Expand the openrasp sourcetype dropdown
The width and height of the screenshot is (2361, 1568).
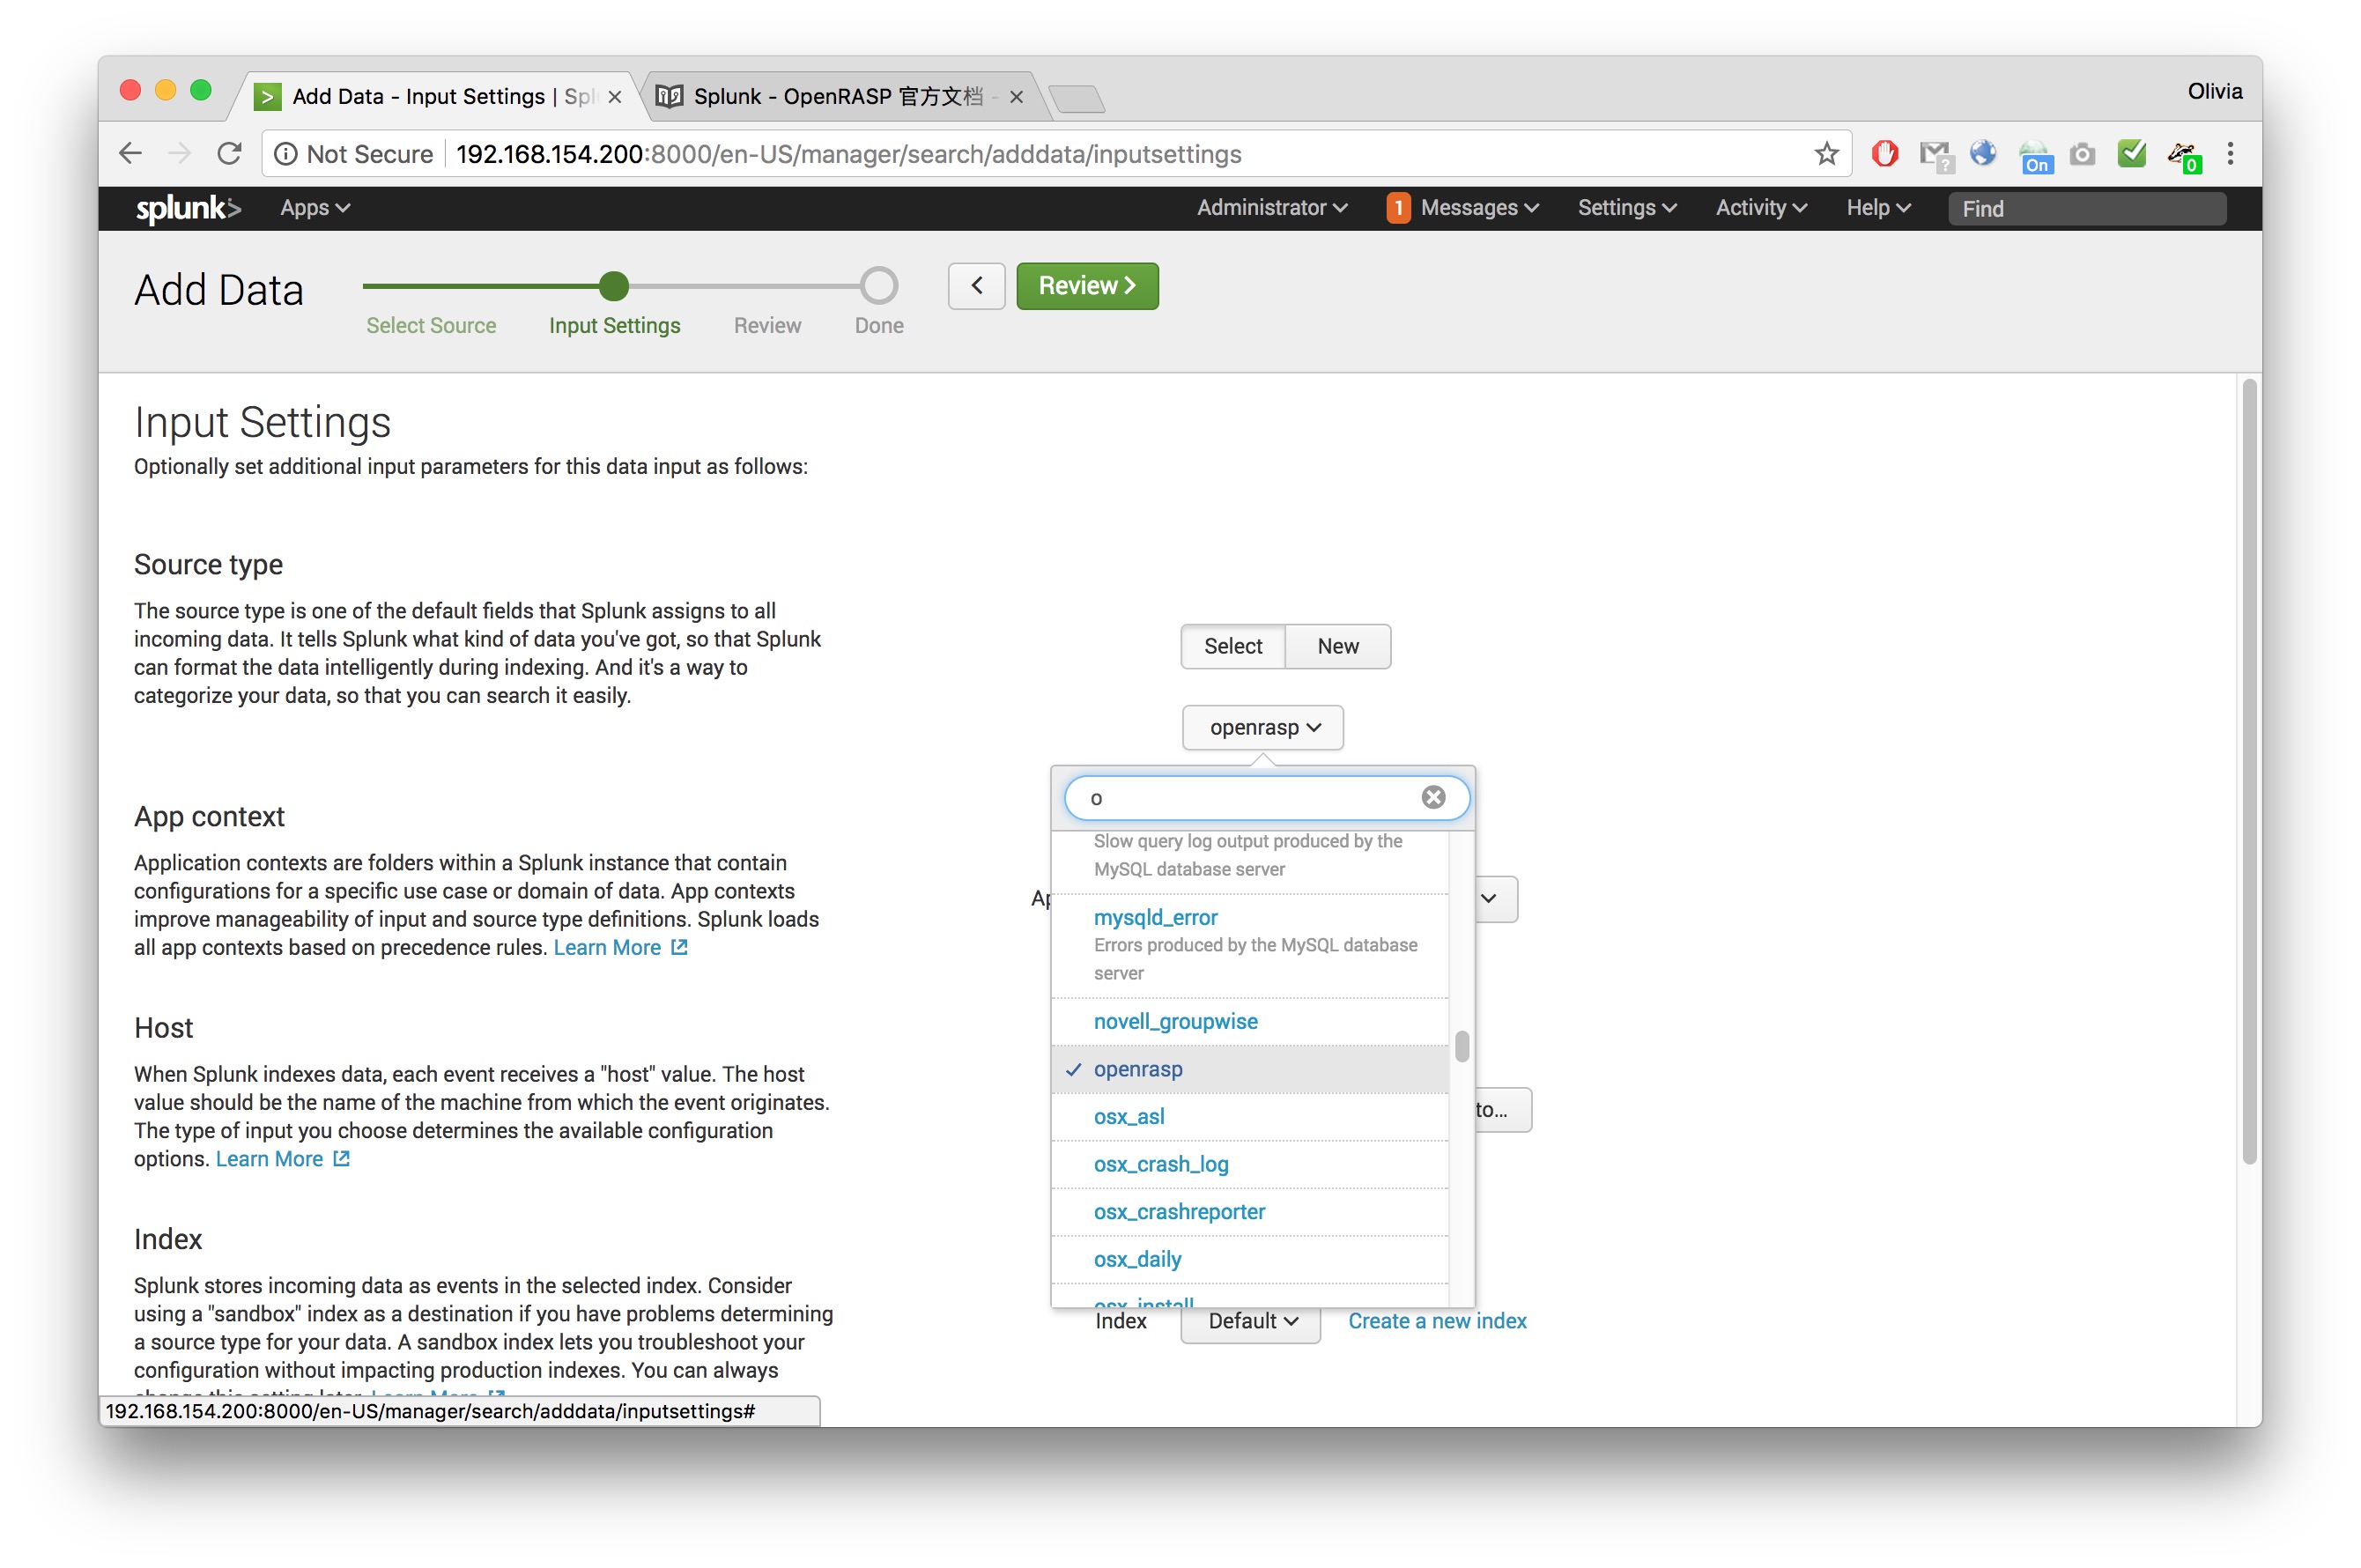click(1261, 727)
